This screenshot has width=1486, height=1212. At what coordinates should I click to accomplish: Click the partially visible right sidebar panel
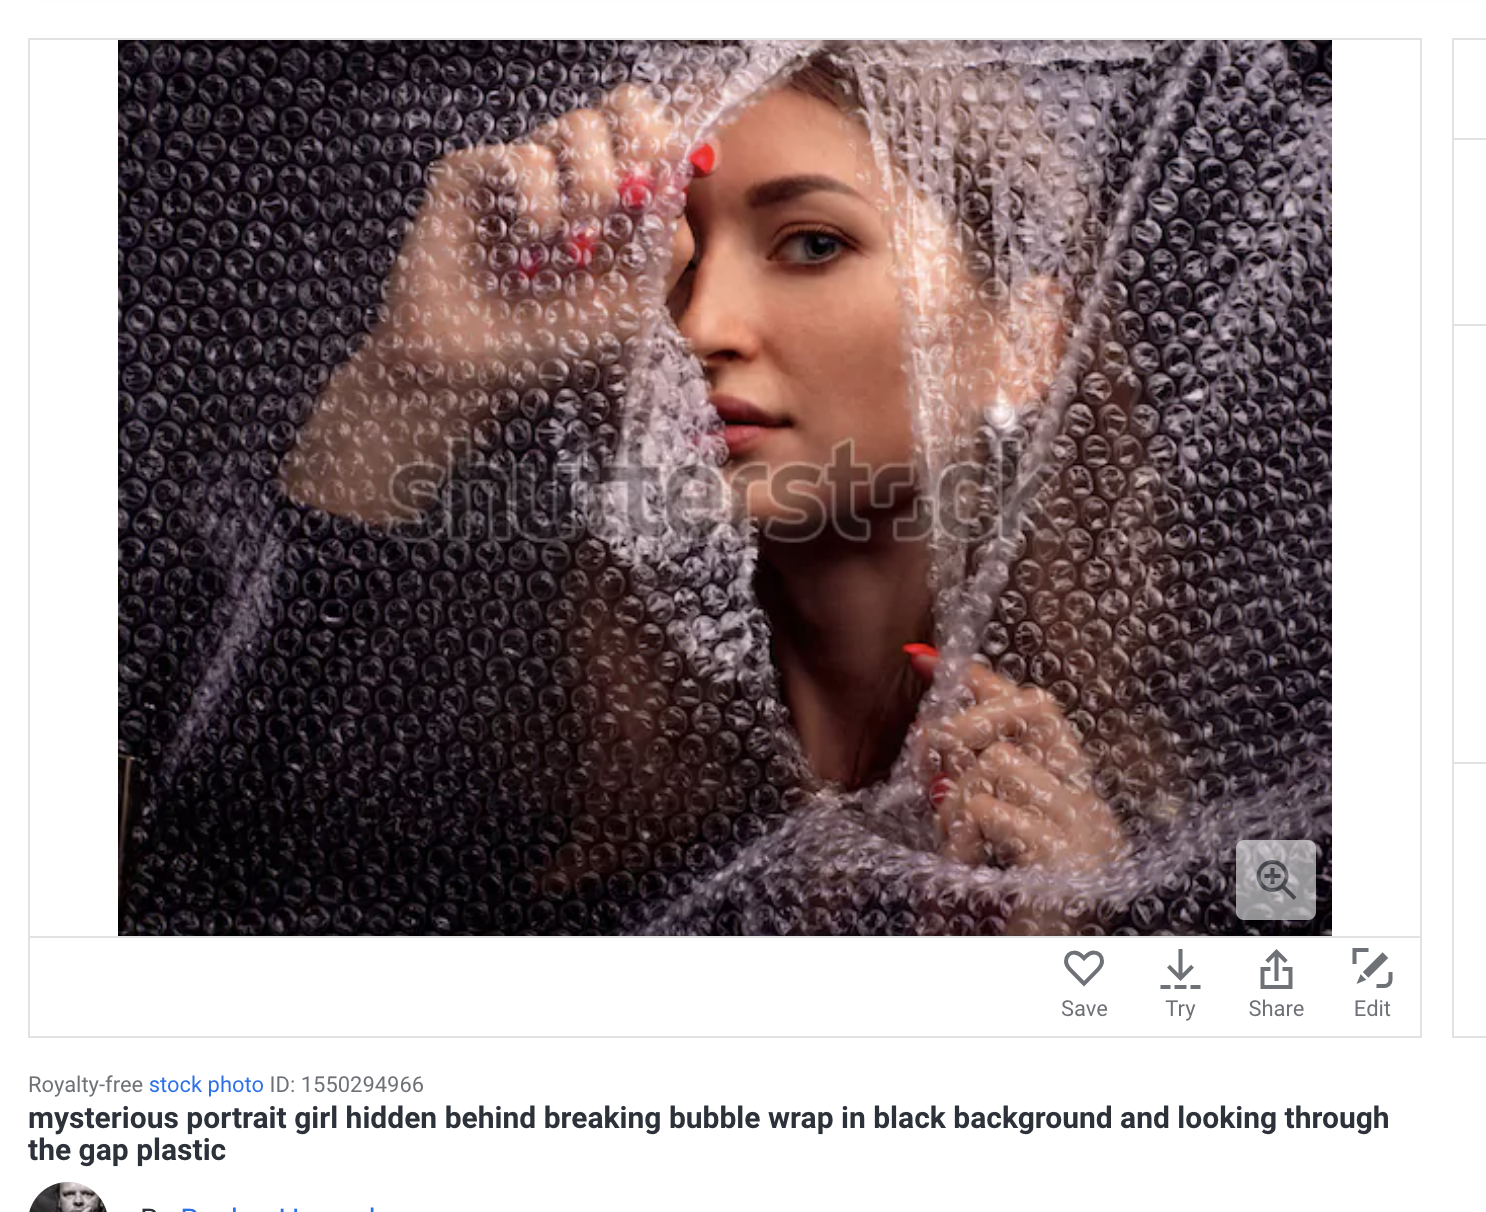(x=1469, y=538)
